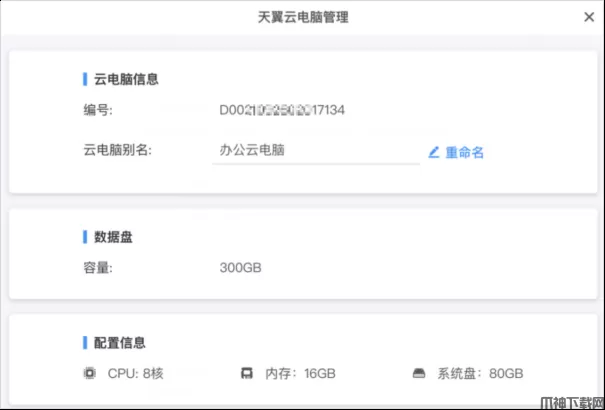Viewport: 605px width, 410px height.
Task: Click the 重命名 rename link
Action: click(465, 152)
